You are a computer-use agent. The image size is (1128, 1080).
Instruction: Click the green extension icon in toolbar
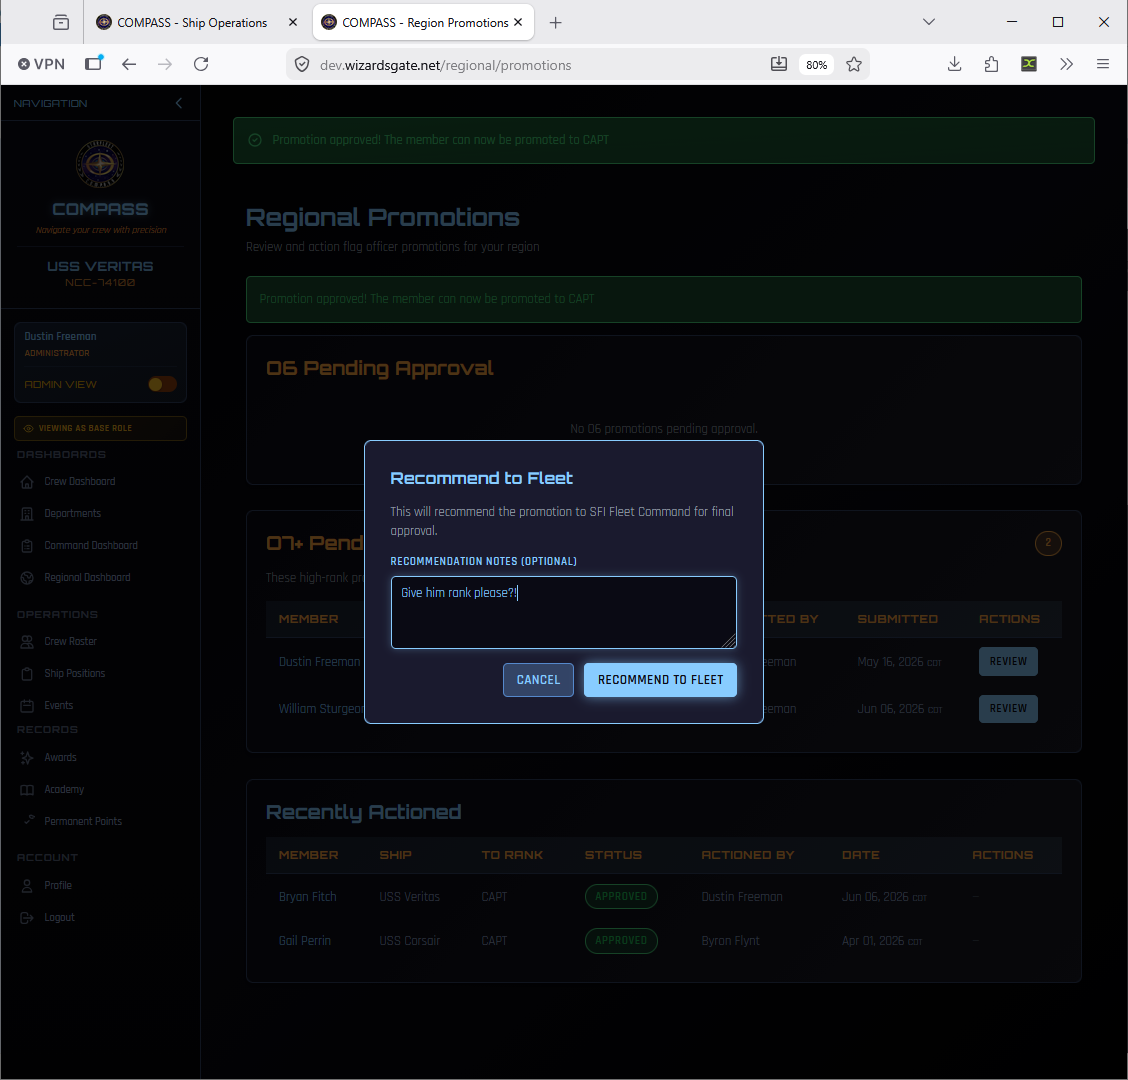tap(1029, 65)
